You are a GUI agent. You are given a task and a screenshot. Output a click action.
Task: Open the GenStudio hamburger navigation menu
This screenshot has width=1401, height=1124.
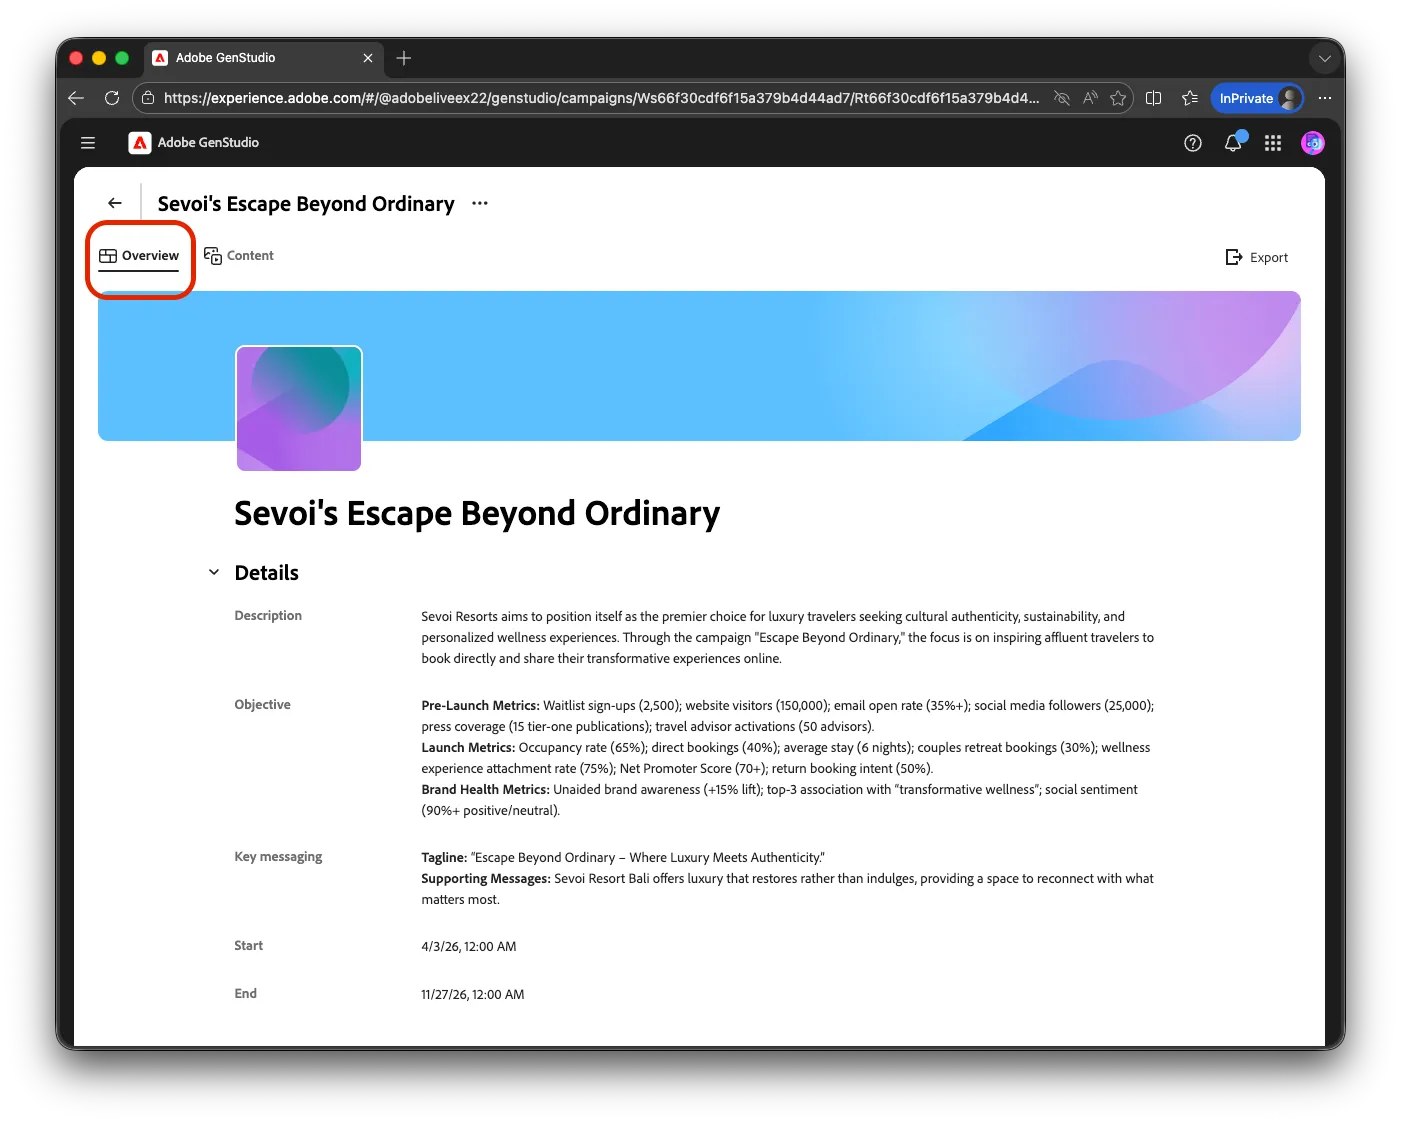pos(88,143)
